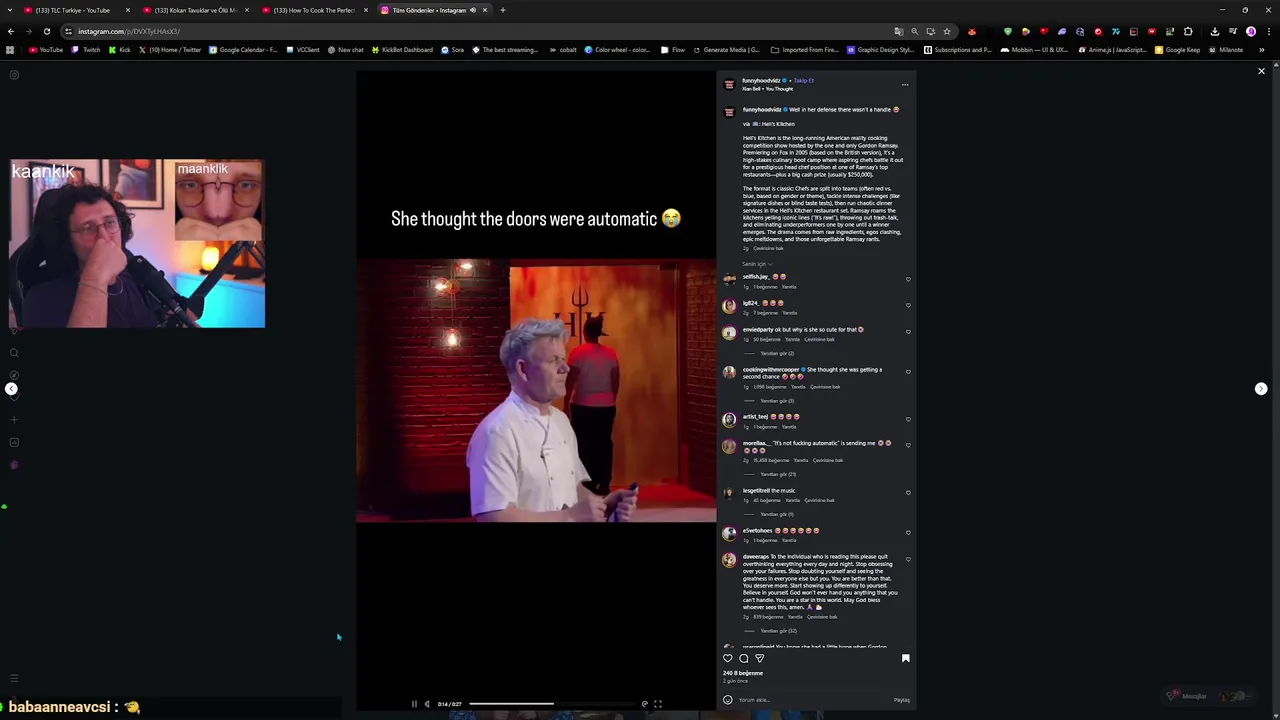Follow funnyhoodvidz via Takip Et
The height and width of the screenshot is (720, 1280).
pyautogui.click(x=803, y=80)
